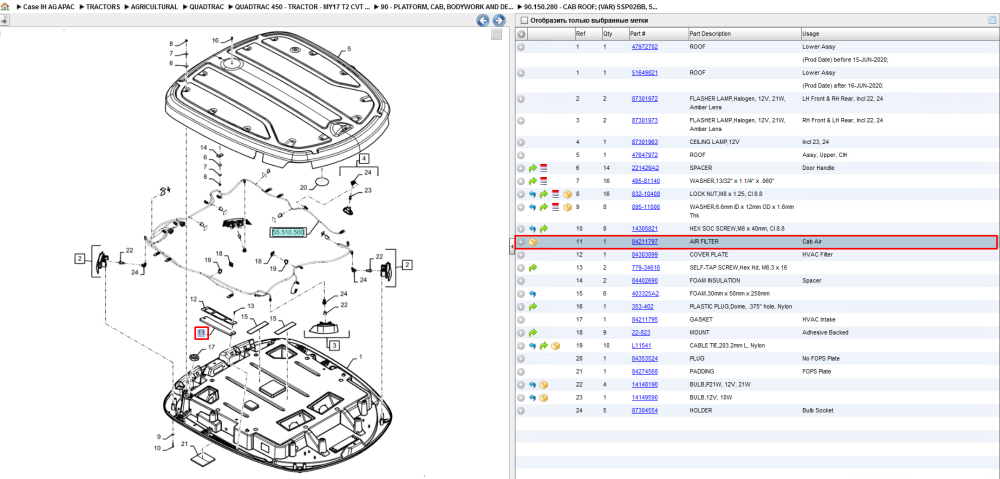Open the 55.510.500 reference label in diagram
Viewport: 1000px width, 479px height.
click(288, 232)
